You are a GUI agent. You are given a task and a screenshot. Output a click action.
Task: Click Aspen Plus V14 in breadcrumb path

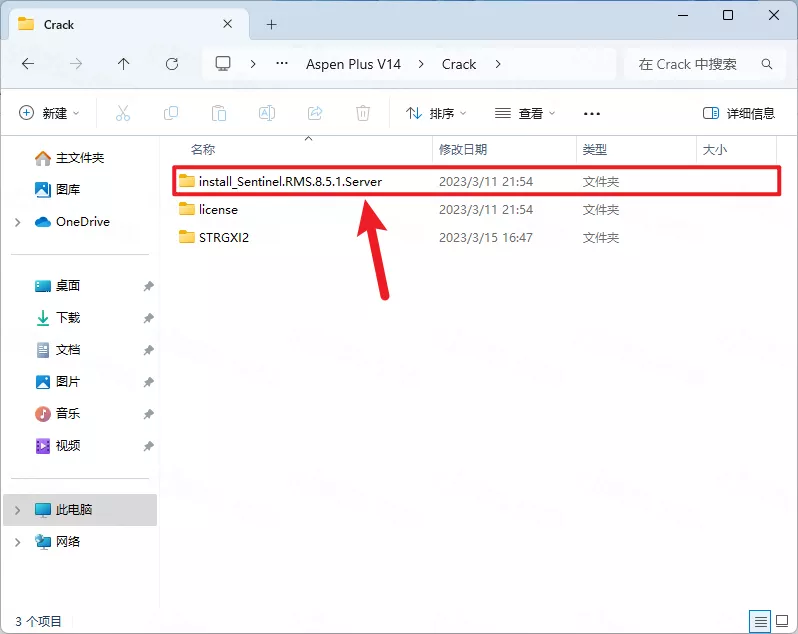pyautogui.click(x=353, y=64)
